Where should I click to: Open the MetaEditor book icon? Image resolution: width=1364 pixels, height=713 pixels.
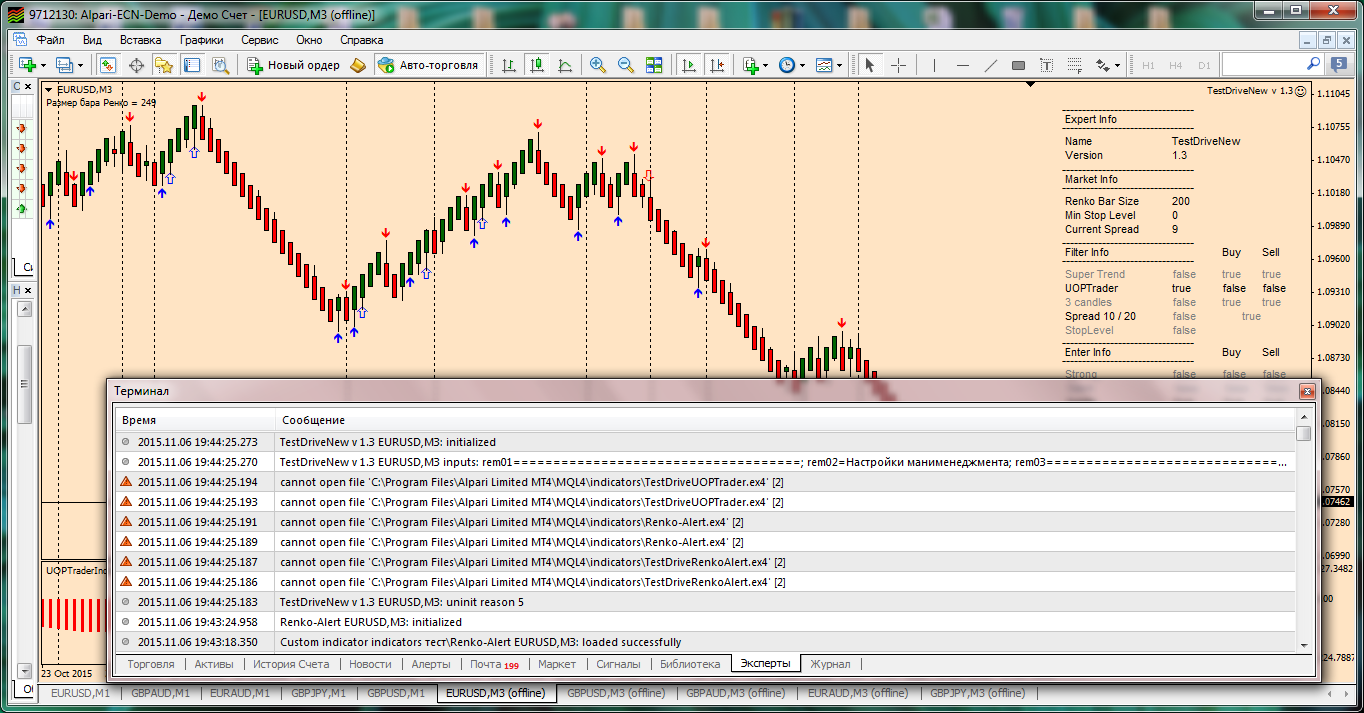coord(359,65)
